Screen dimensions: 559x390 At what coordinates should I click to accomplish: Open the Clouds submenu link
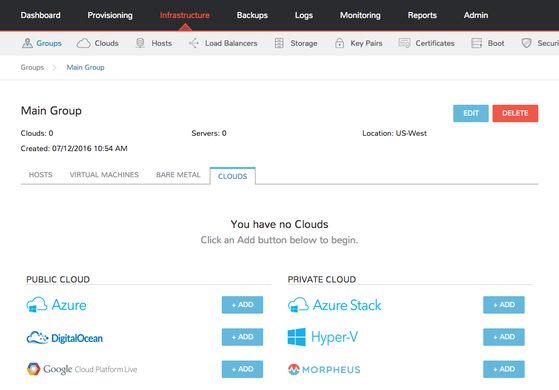pyautogui.click(x=106, y=43)
